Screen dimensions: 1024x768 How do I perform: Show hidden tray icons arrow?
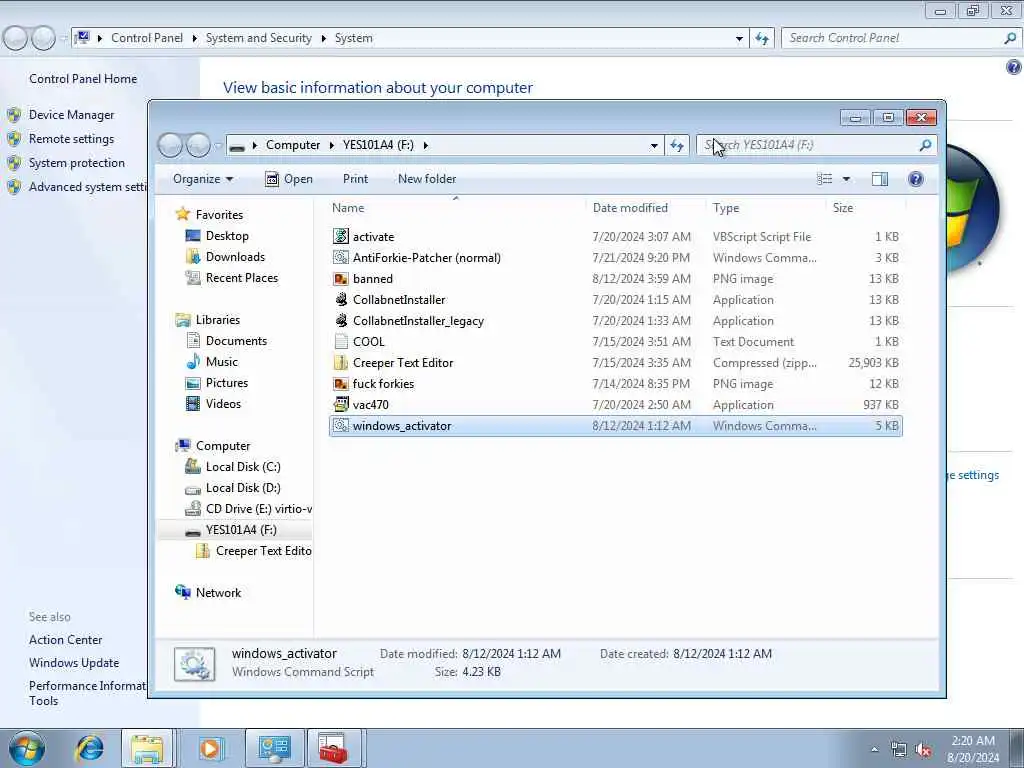(874, 750)
